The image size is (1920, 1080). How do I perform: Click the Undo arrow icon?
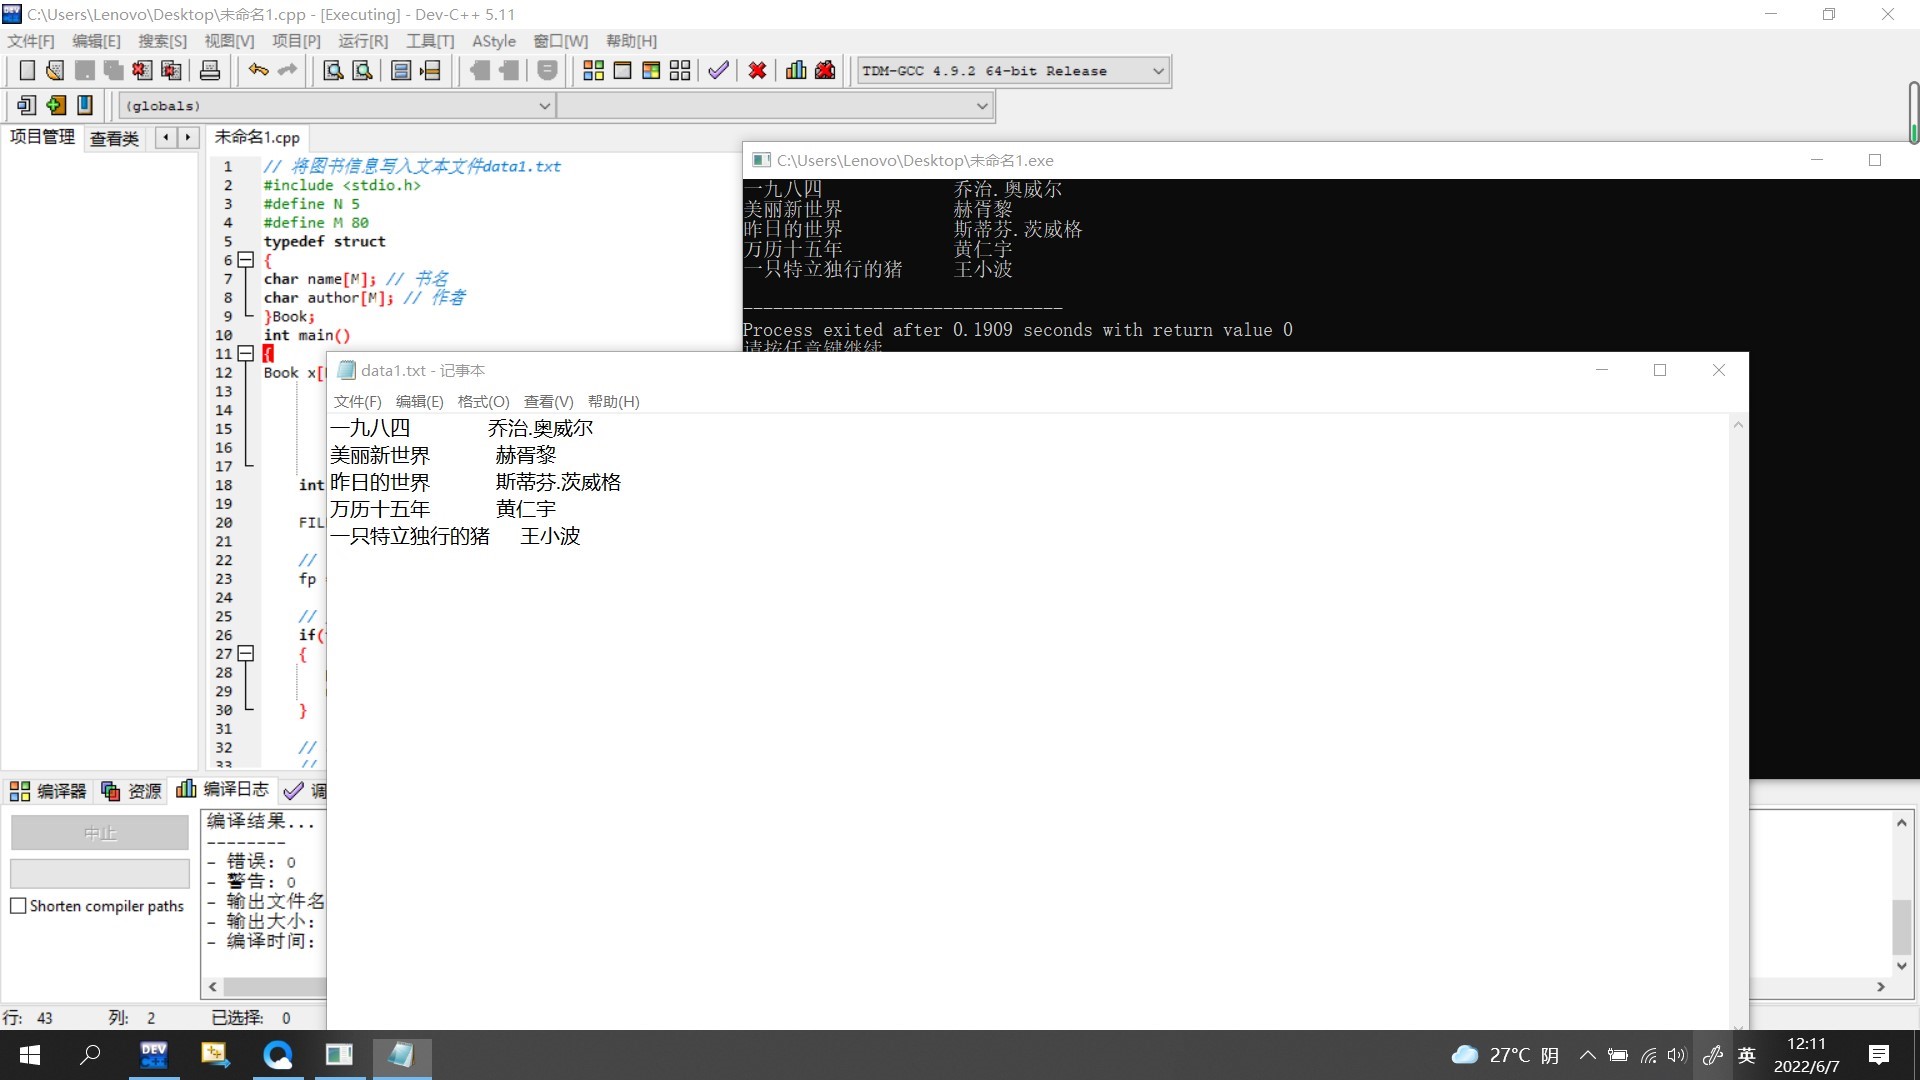[258, 70]
